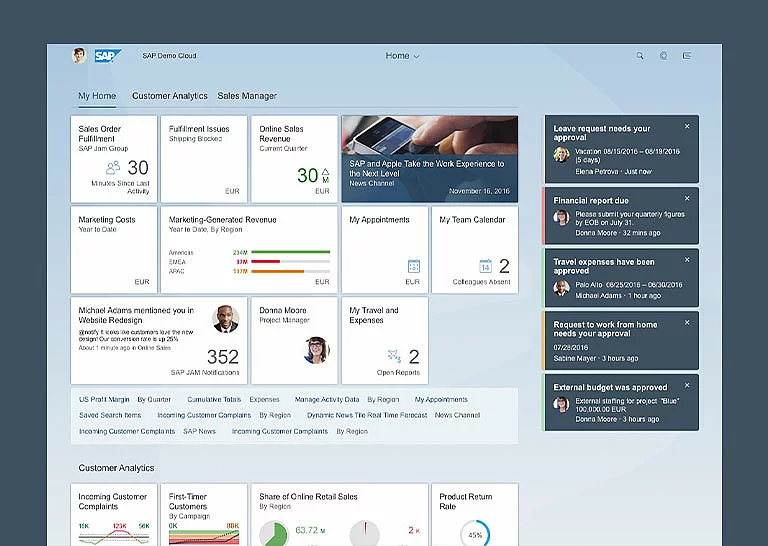
Task: Open Marketing Costs tile
Action: pos(114,250)
